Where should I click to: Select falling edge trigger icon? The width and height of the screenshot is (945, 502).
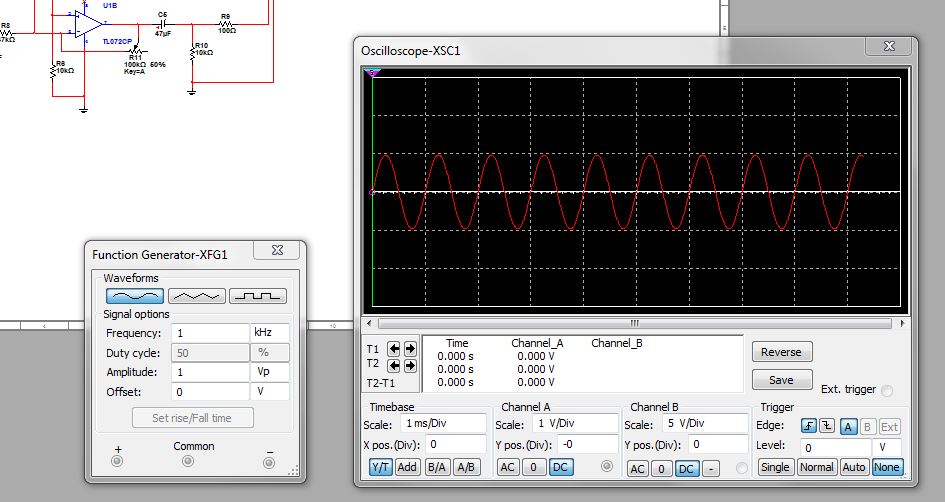coord(827,427)
